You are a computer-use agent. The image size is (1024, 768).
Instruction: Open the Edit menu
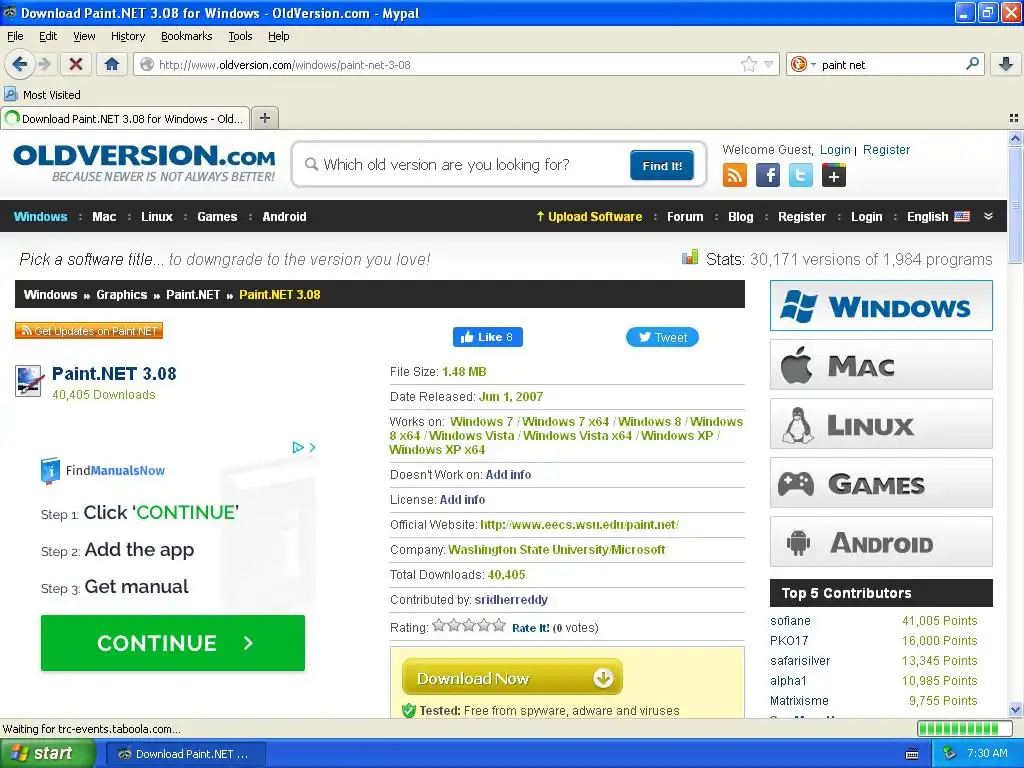point(48,36)
